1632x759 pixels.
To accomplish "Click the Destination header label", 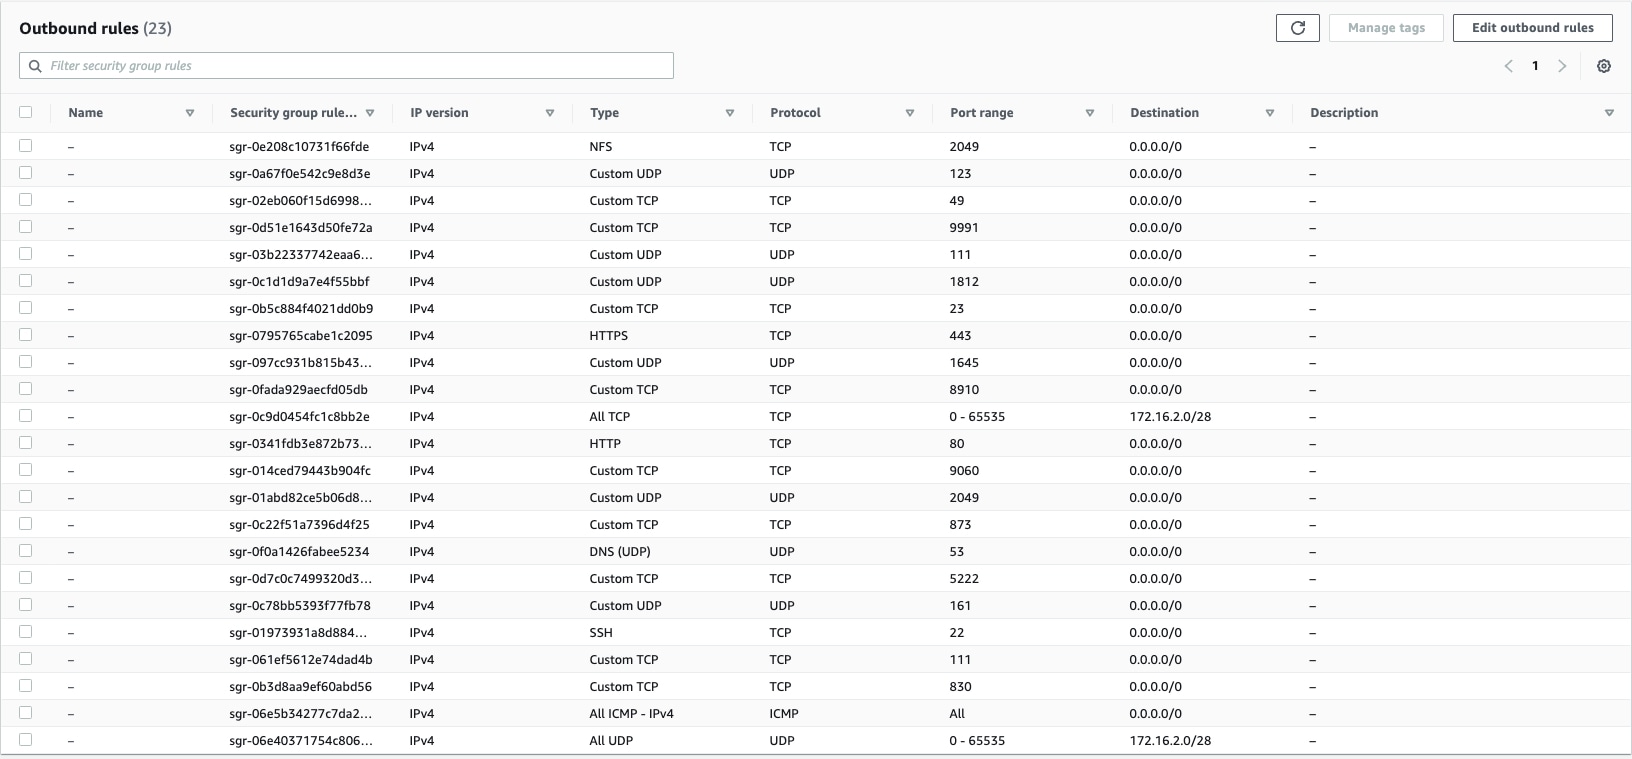I will (1164, 113).
